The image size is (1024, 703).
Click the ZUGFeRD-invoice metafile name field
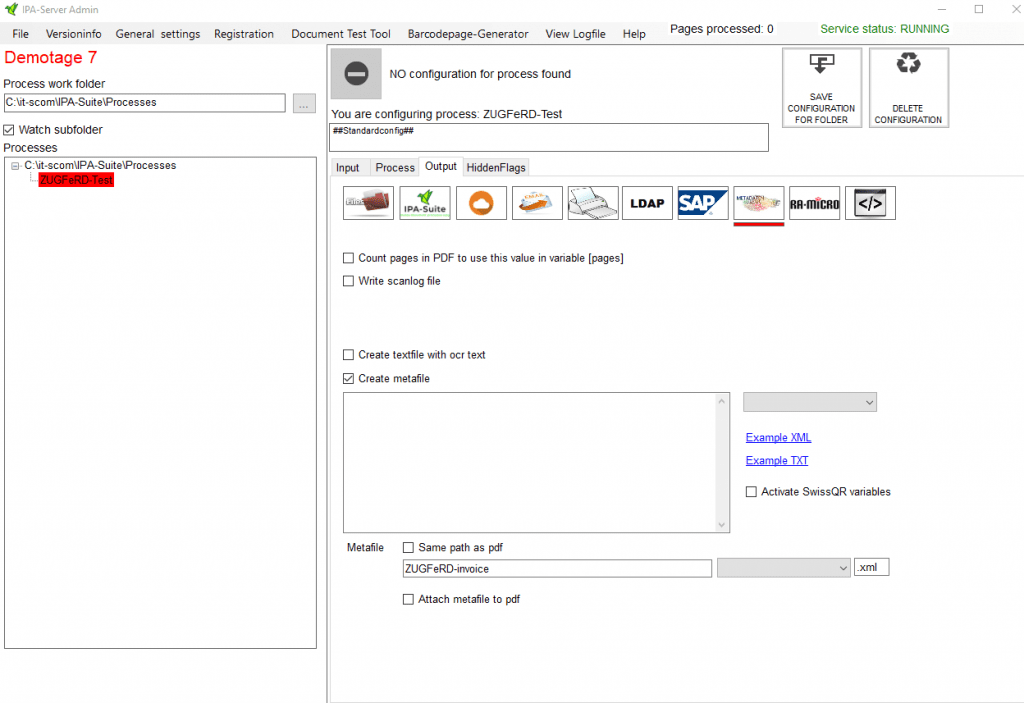coord(556,568)
